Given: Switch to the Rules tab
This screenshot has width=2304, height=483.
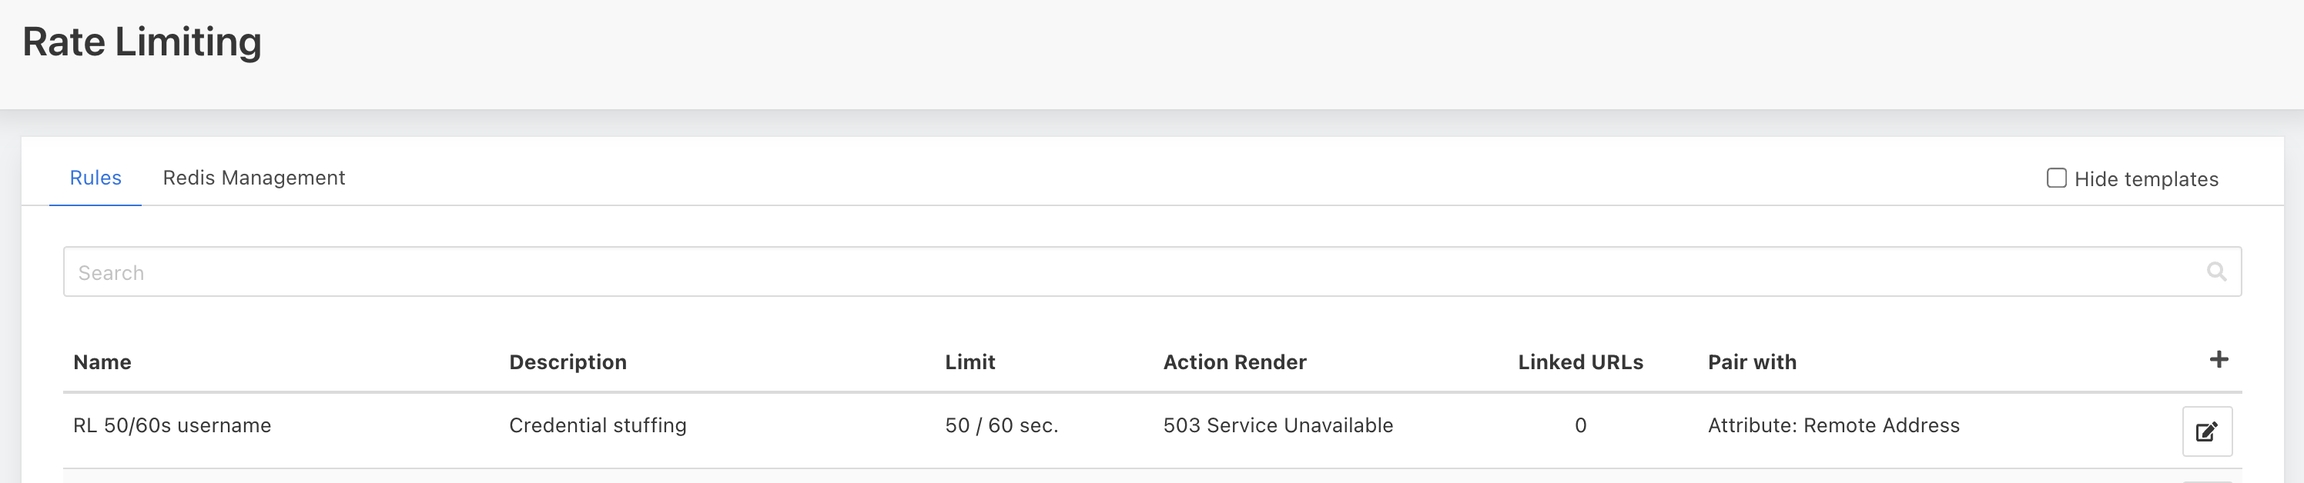Looking at the screenshot, I should pos(95,178).
